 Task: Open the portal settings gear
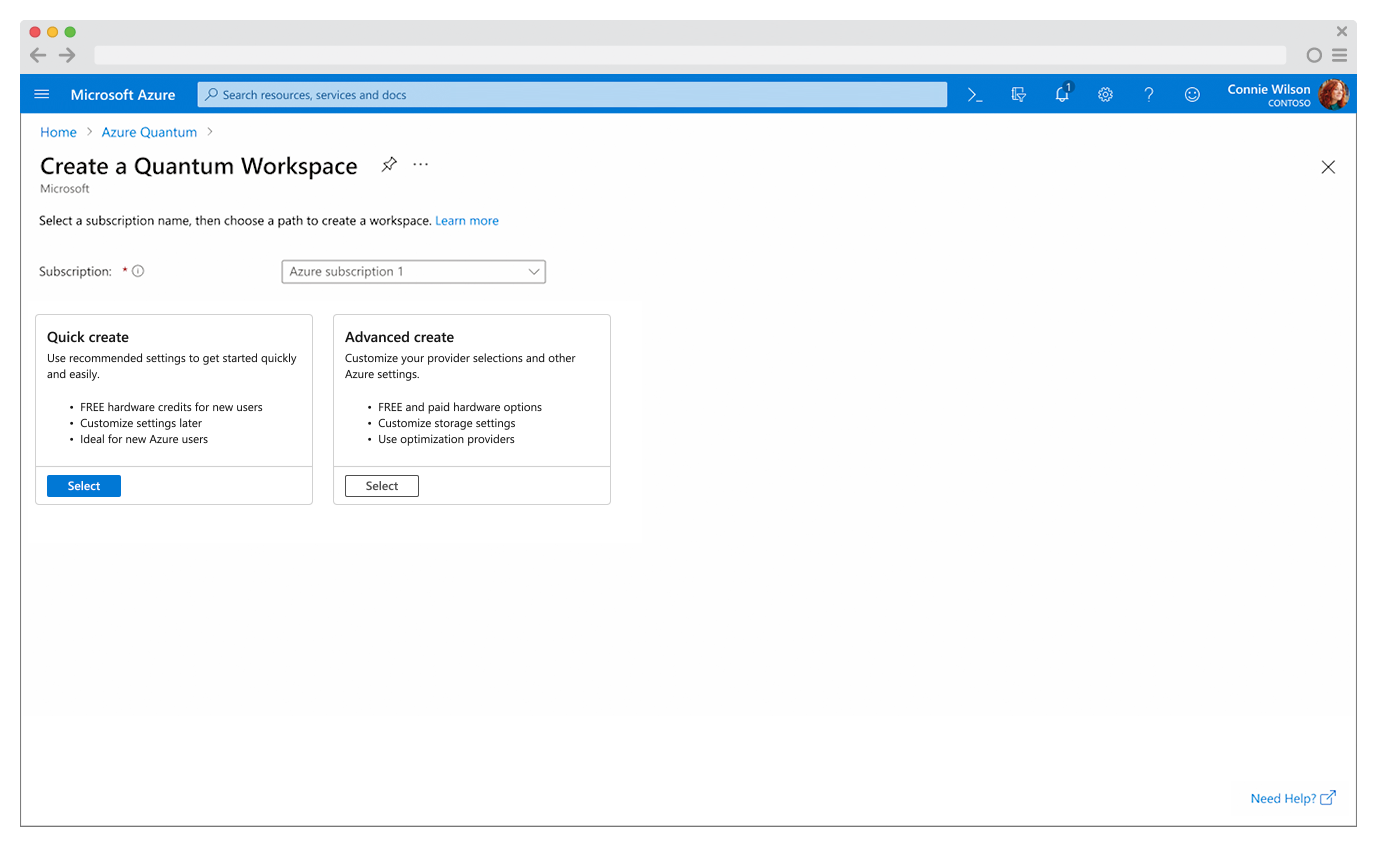(x=1105, y=94)
